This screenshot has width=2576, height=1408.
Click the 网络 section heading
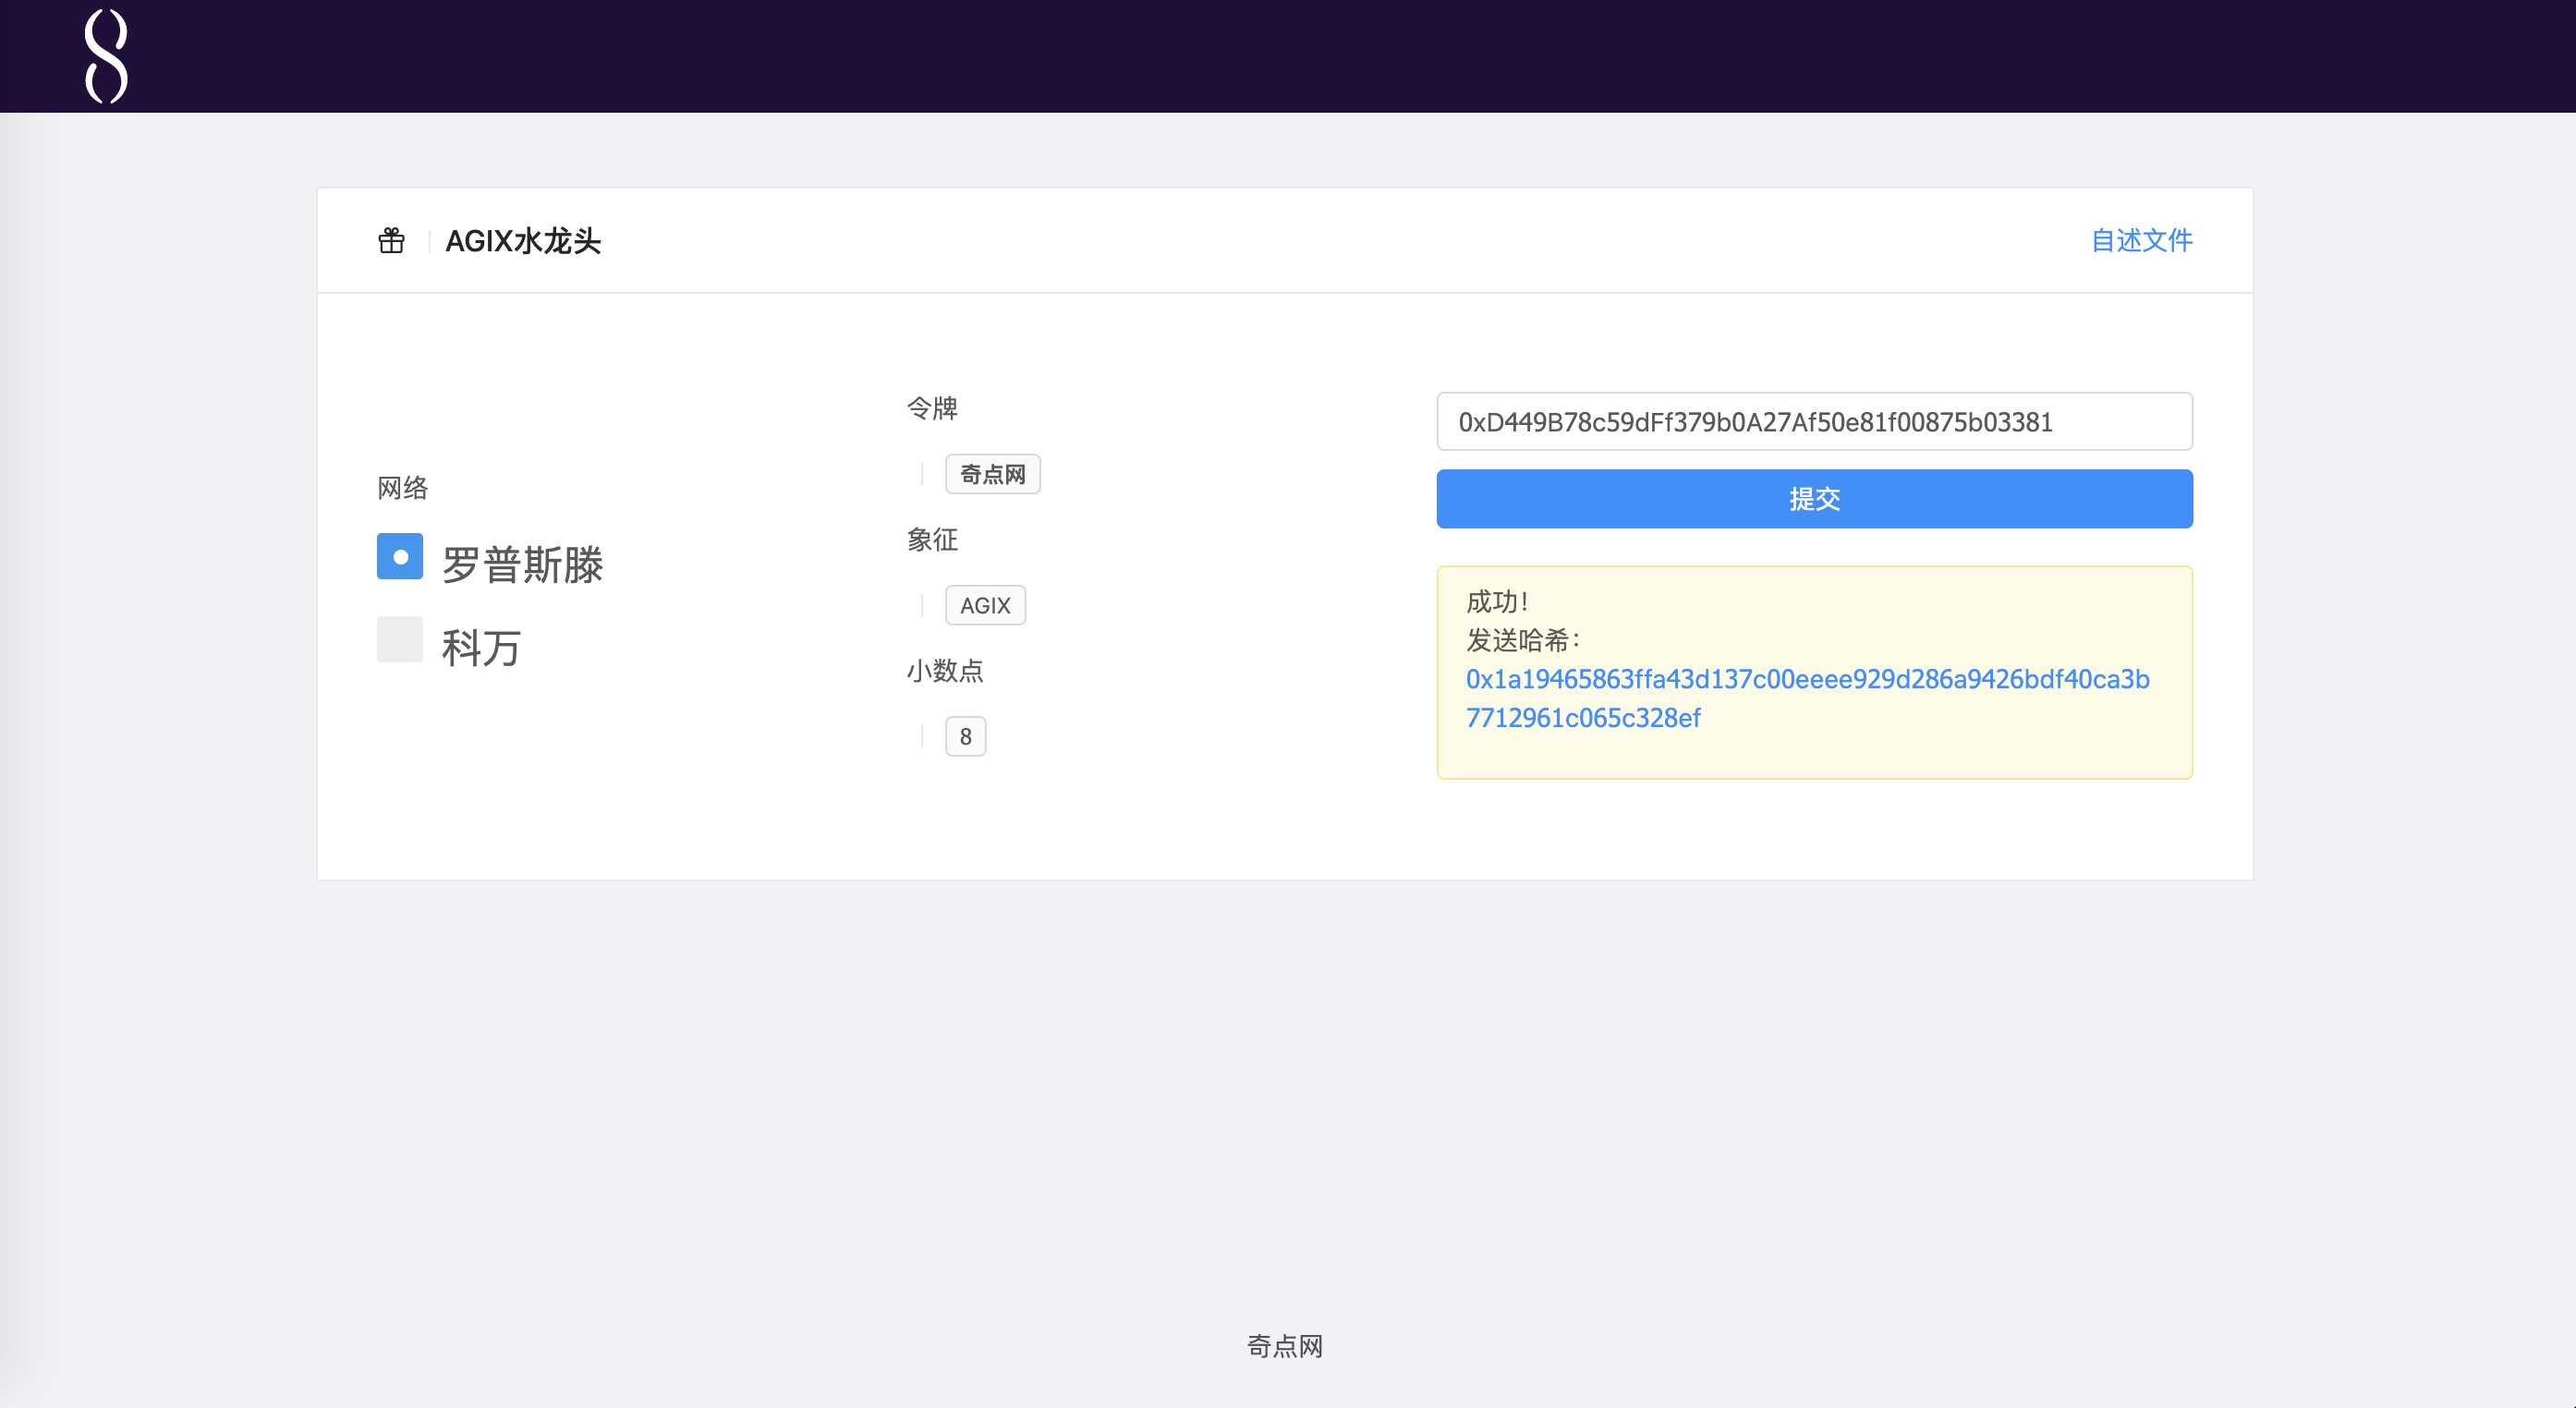coord(402,488)
